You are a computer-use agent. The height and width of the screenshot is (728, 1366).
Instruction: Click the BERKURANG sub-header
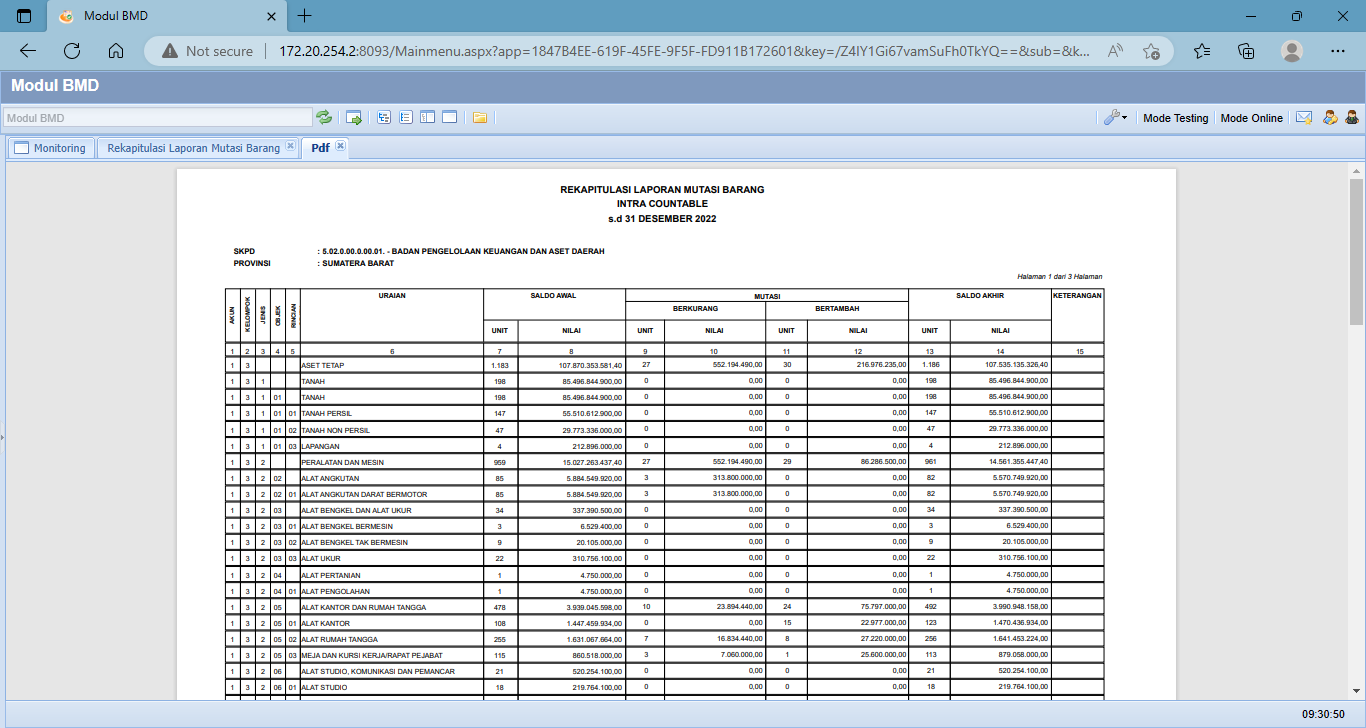(695, 309)
